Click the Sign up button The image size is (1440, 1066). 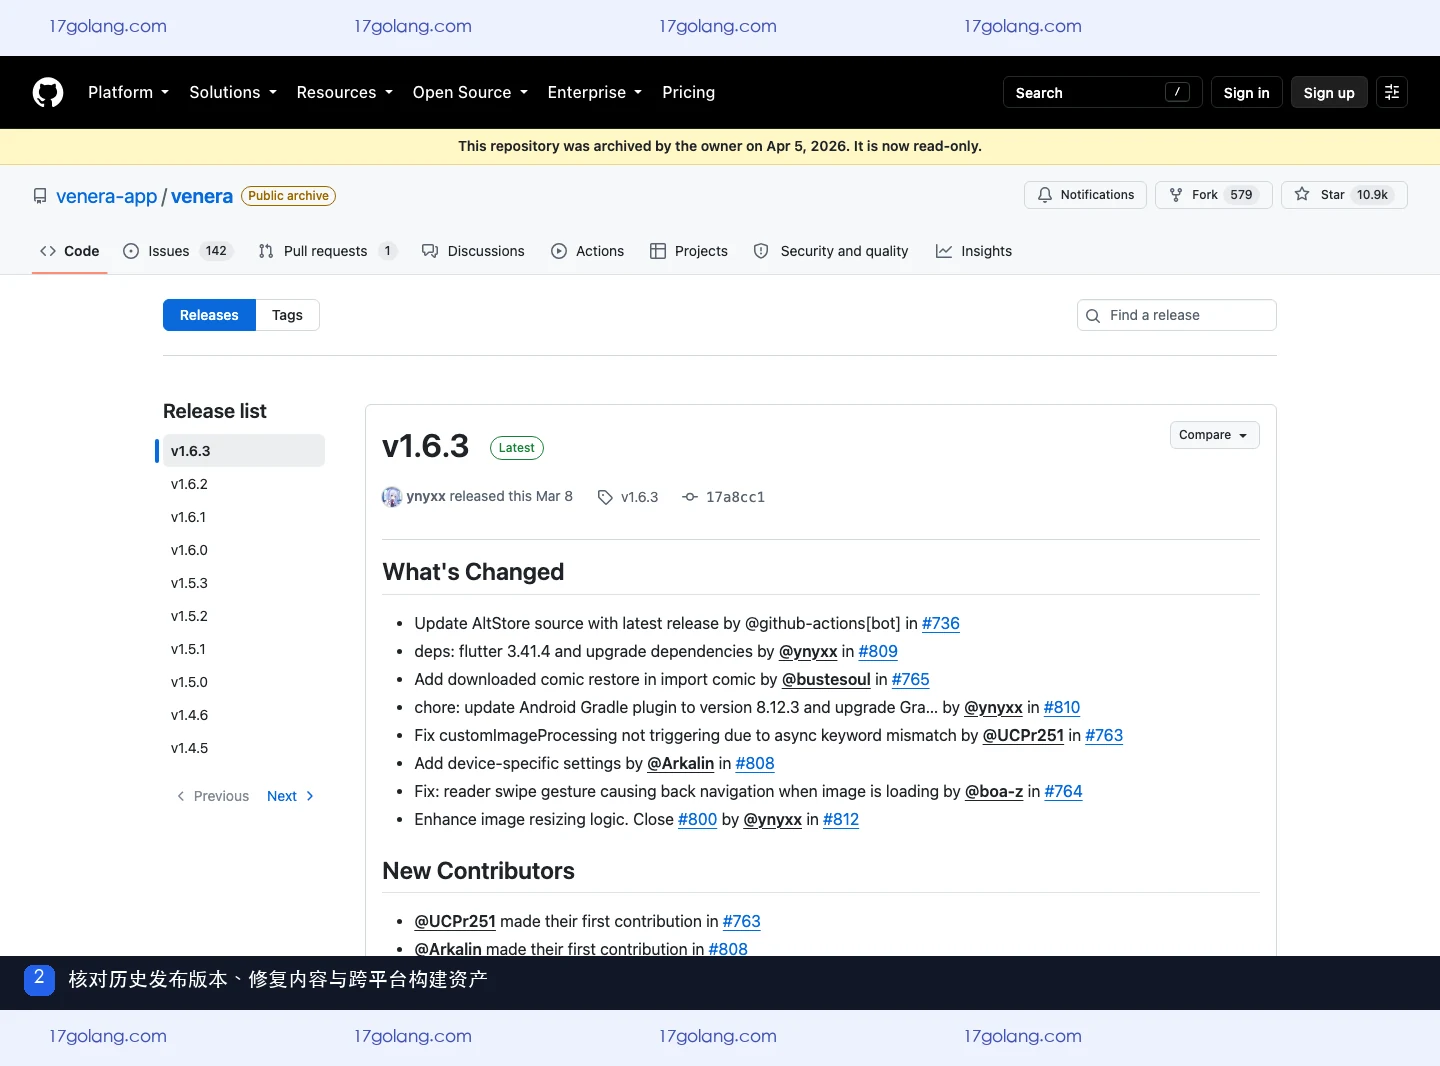point(1329,92)
